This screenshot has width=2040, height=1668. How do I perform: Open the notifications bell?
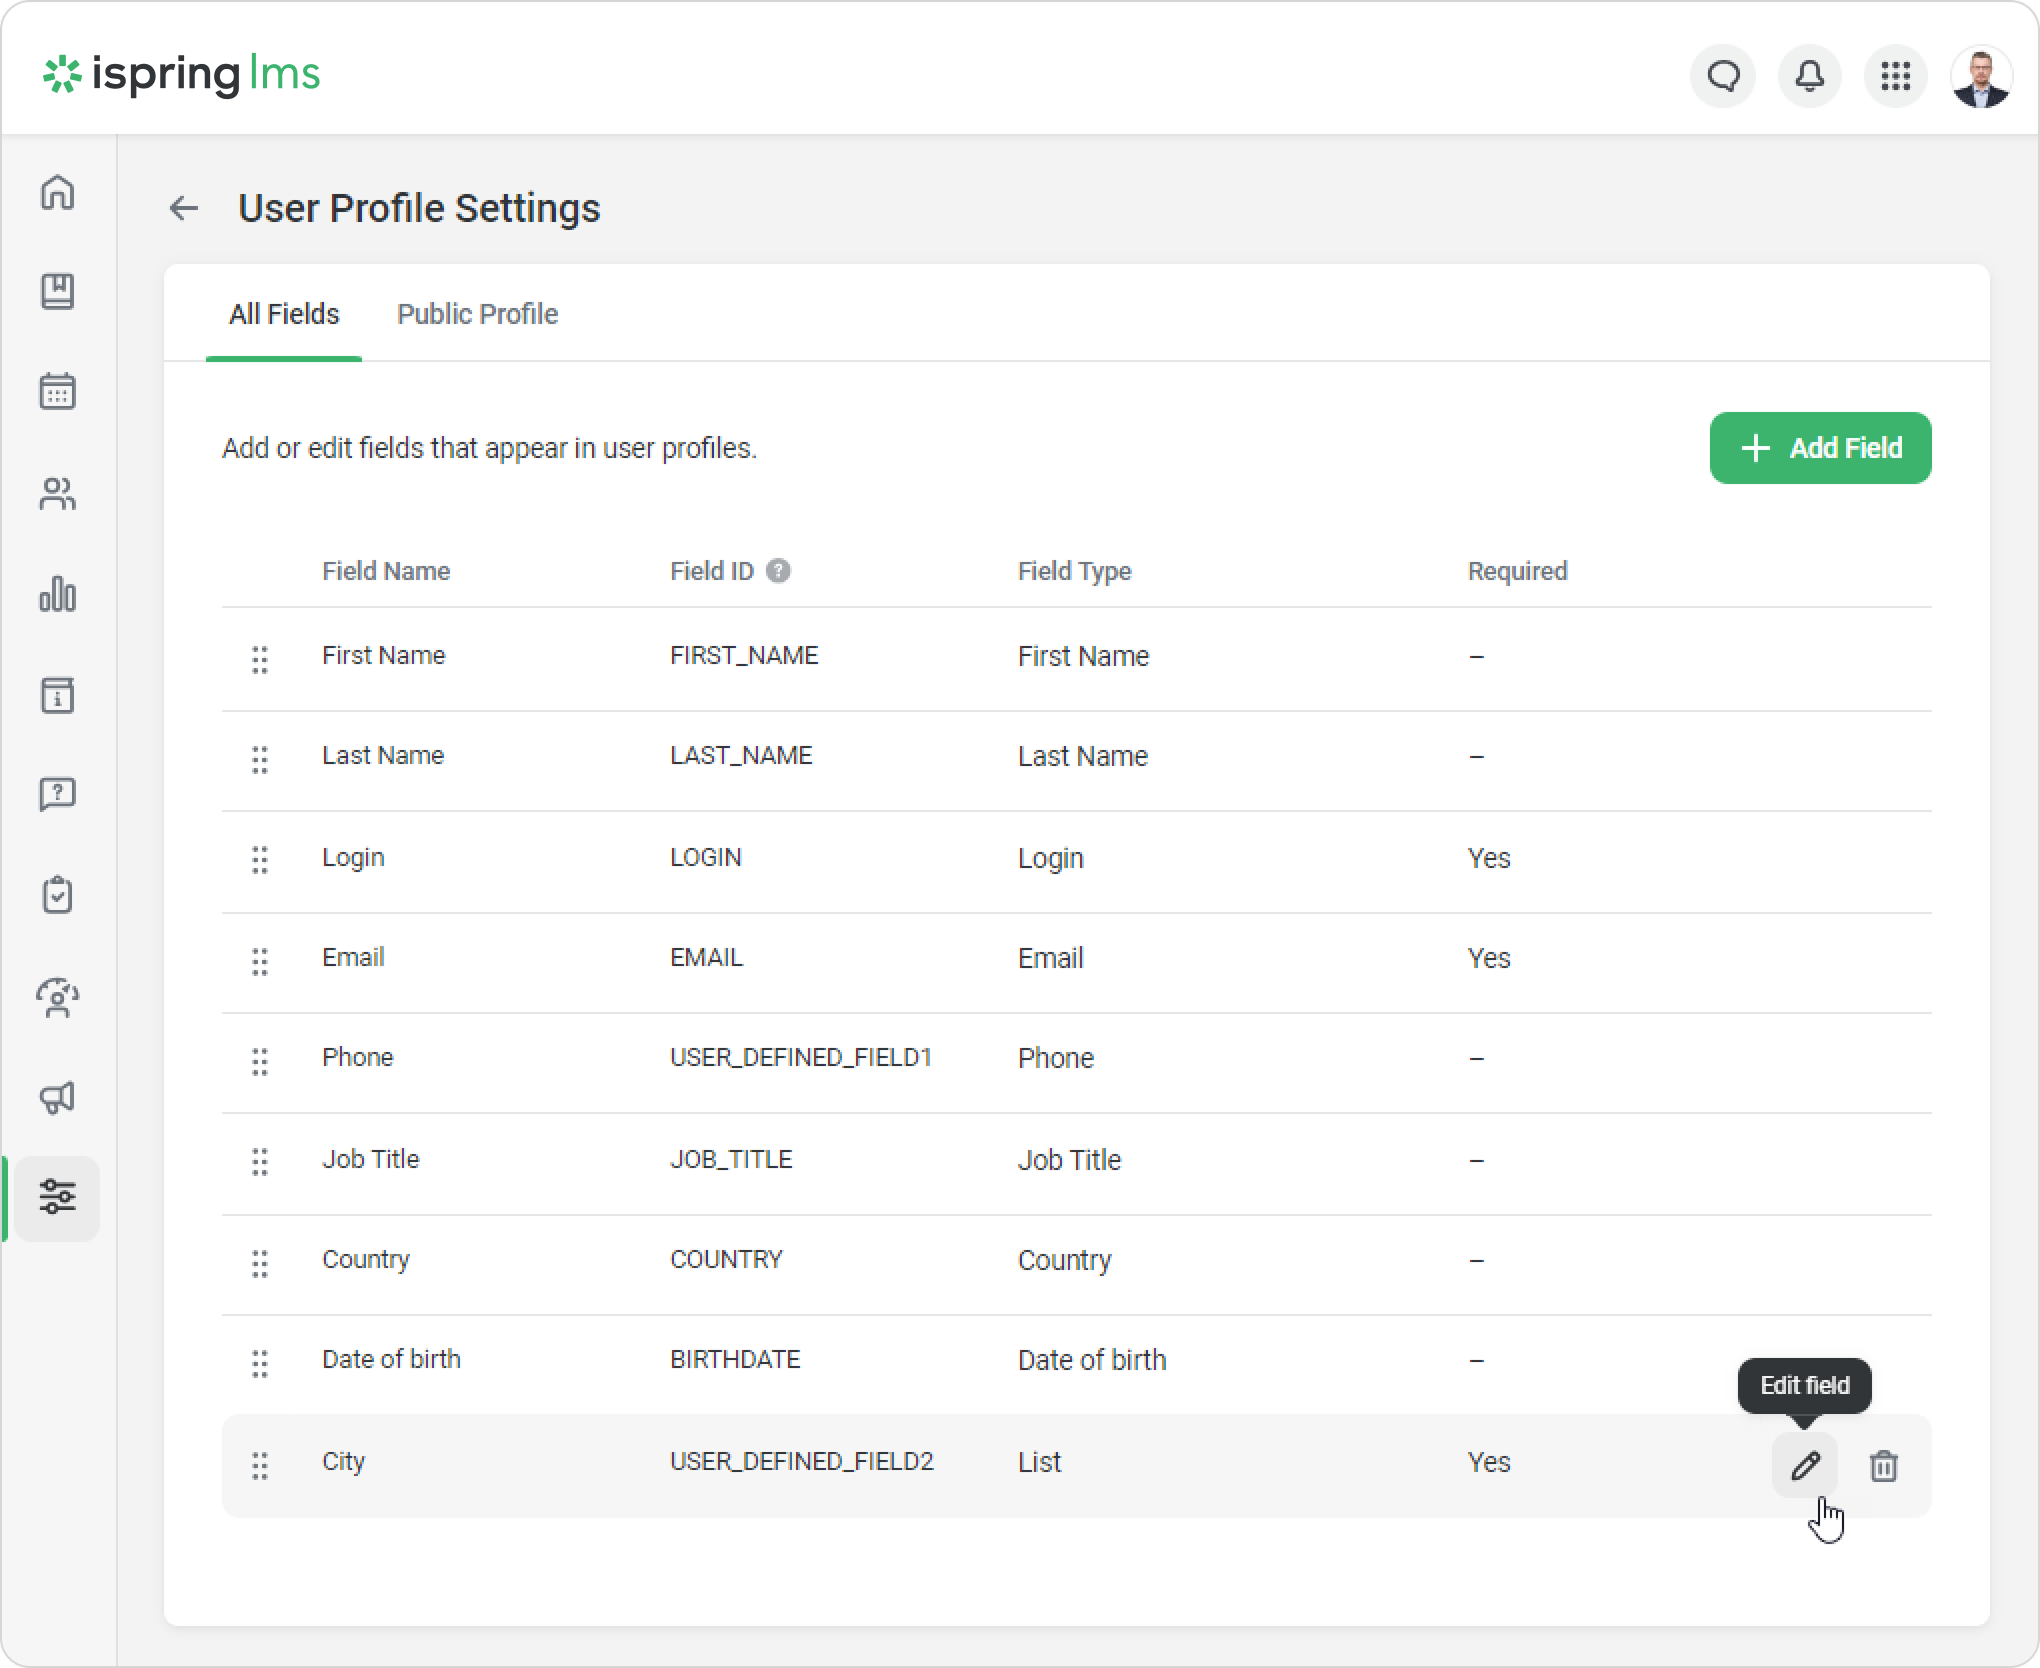click(x=1809, y=76)
